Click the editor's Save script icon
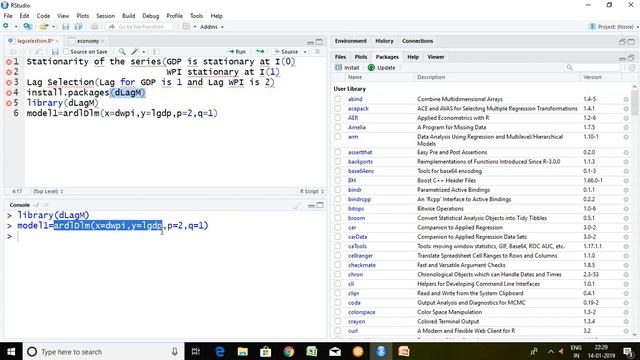The height and width of the screenshot is (360, 640). pyautogui.click(x=55, y=52)
